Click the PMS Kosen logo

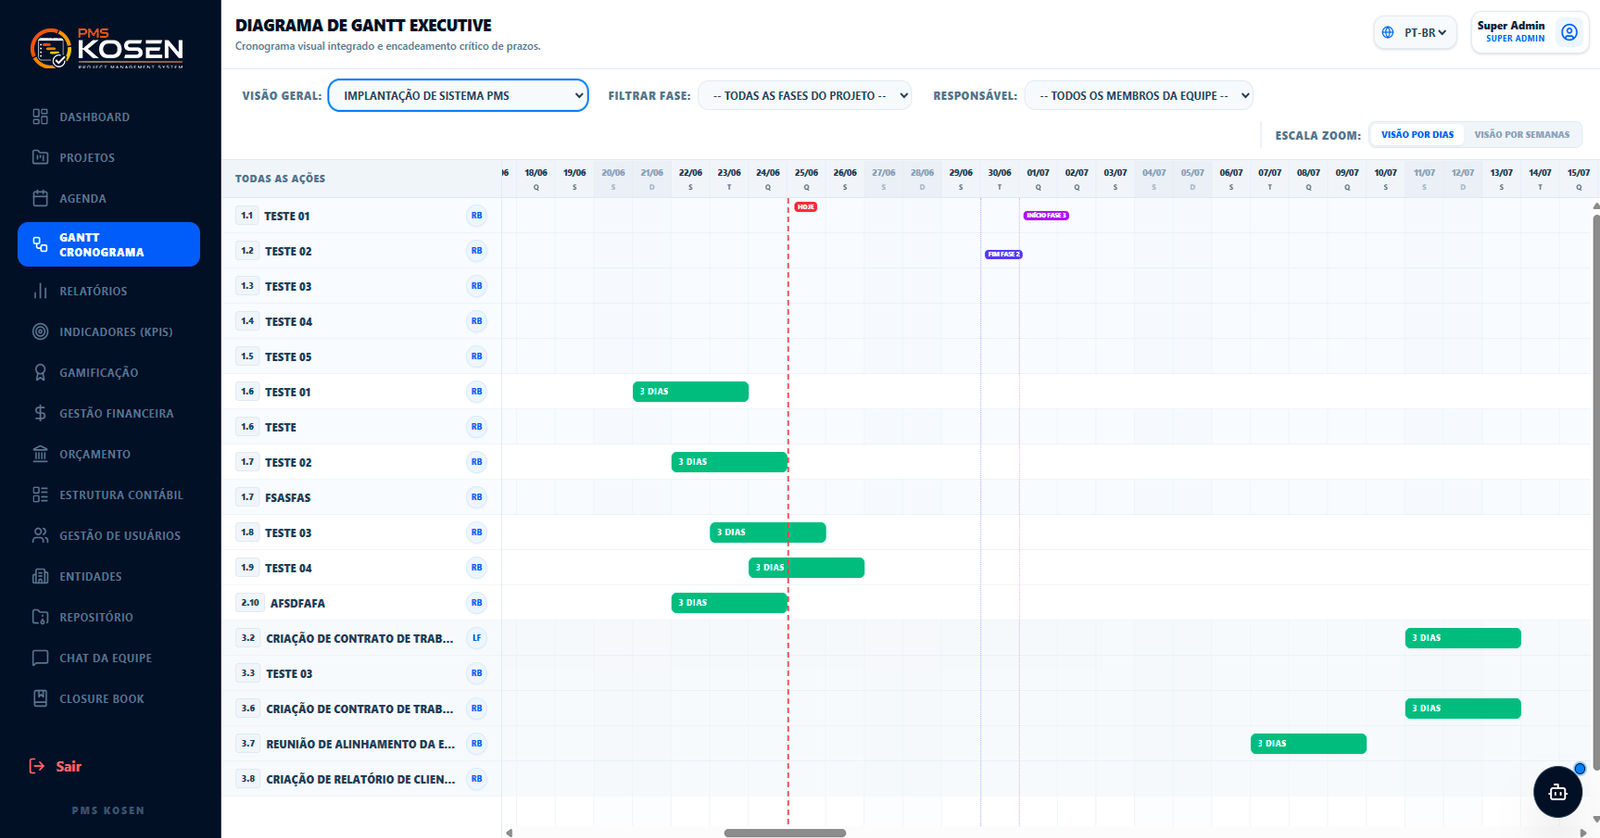[107, 48]
